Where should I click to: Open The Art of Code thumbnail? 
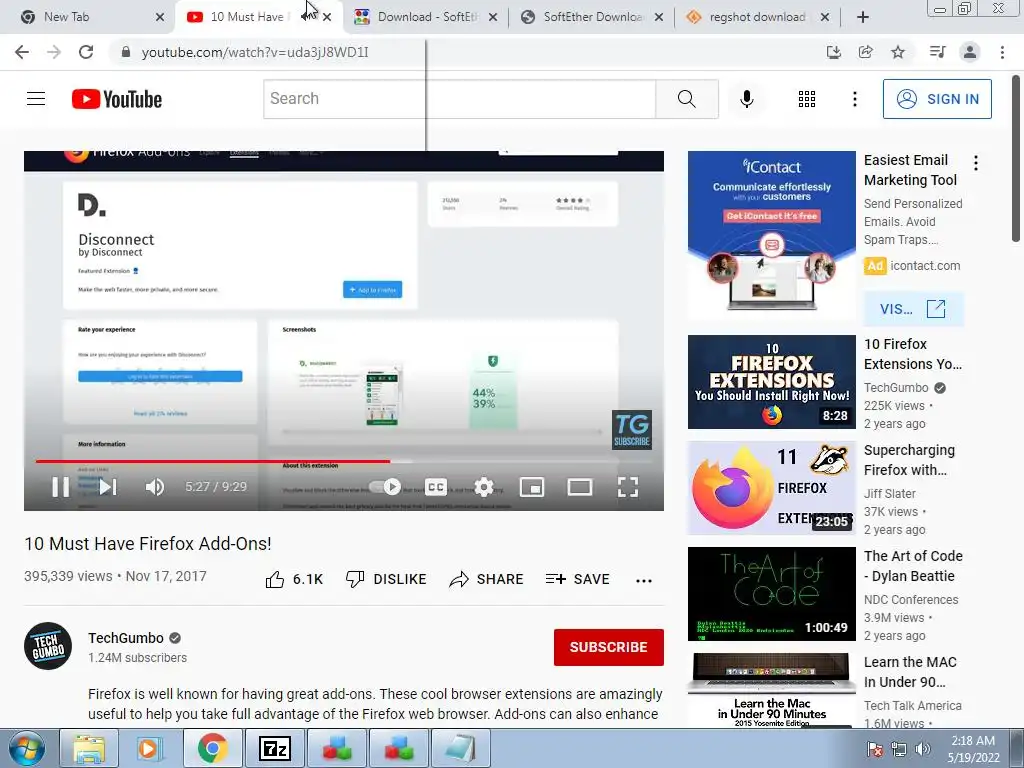771,594
